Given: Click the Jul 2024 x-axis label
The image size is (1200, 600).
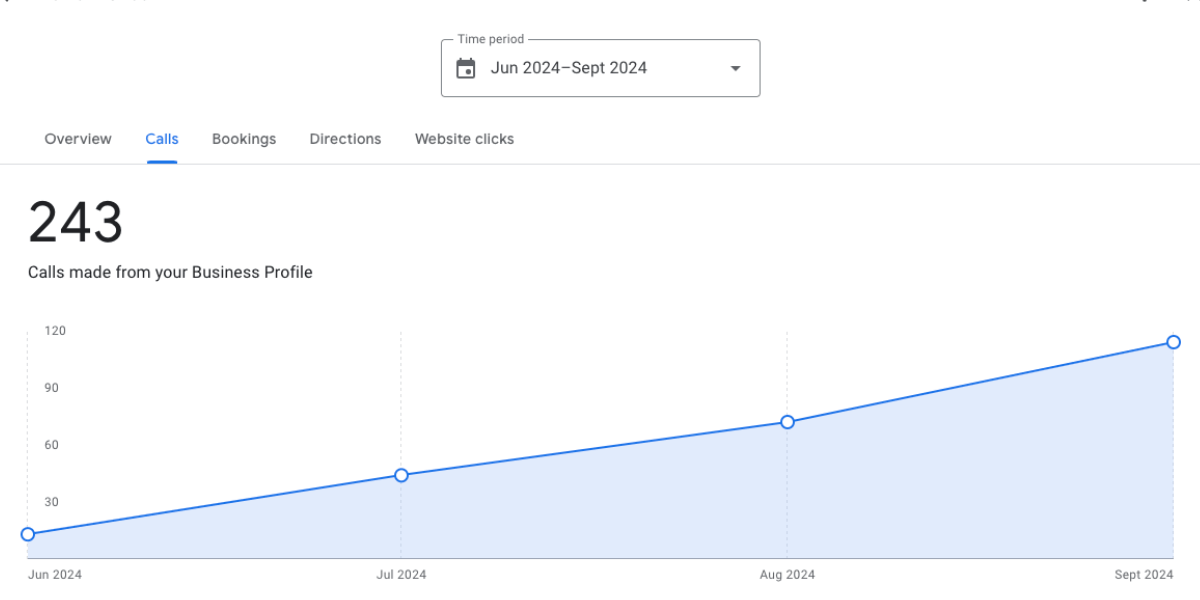Looking at the screenshot, I should click(x=401, y=574).
